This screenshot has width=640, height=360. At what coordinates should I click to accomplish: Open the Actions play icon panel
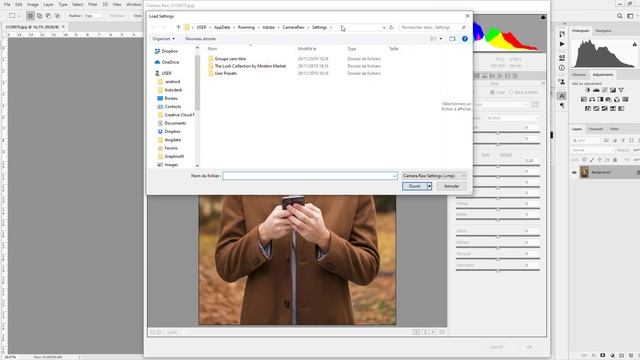[562, 44]
